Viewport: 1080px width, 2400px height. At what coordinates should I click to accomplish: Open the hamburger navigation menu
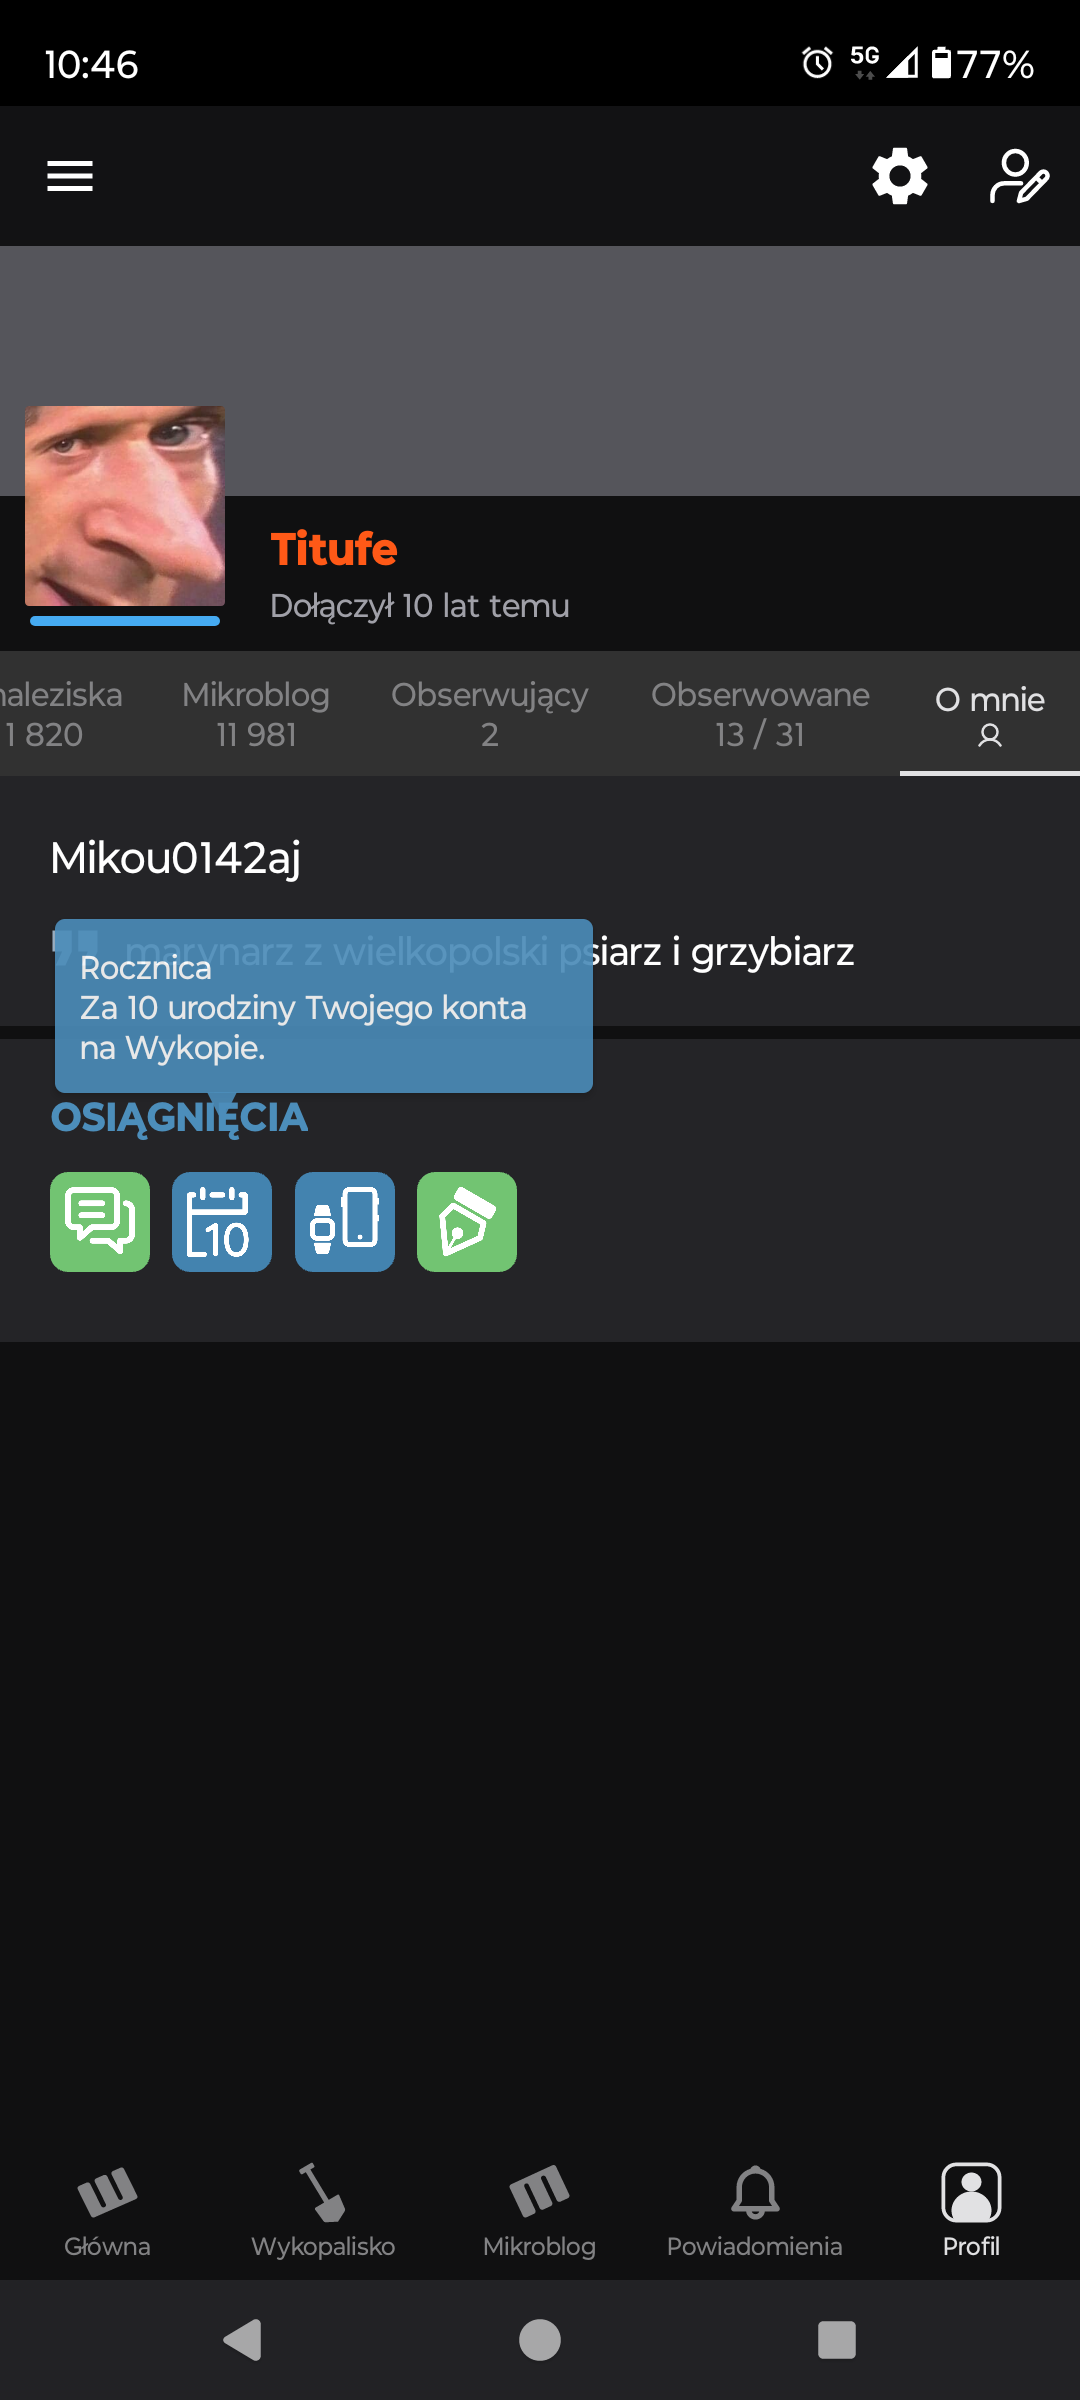pyautogui.click(x=70, y=176)
